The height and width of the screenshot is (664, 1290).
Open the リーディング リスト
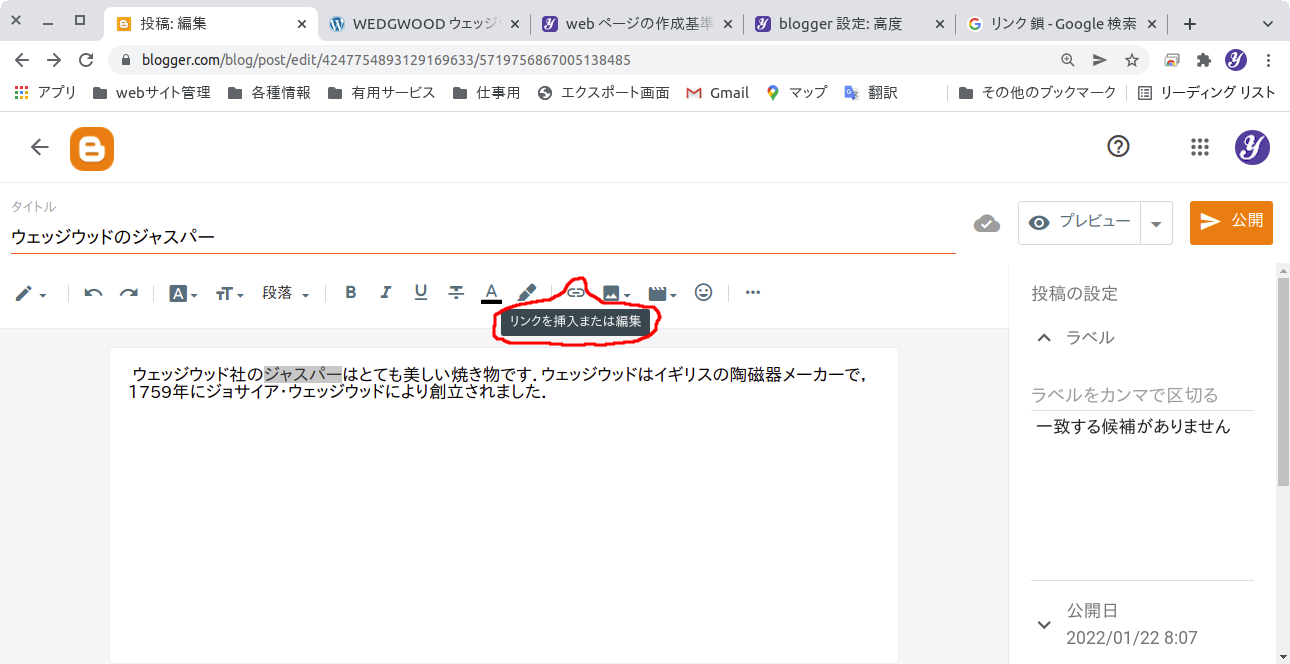tap(1206, 92)
